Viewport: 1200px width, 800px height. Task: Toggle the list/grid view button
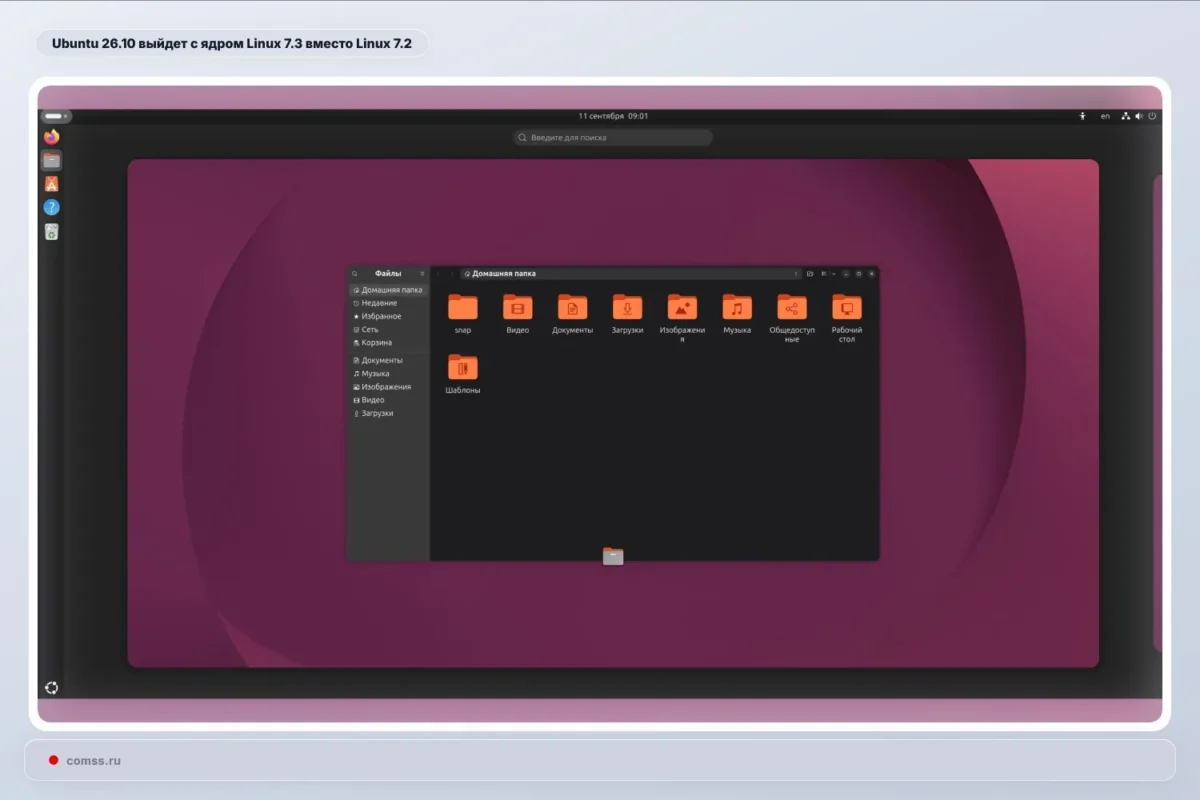click(824, 274)
